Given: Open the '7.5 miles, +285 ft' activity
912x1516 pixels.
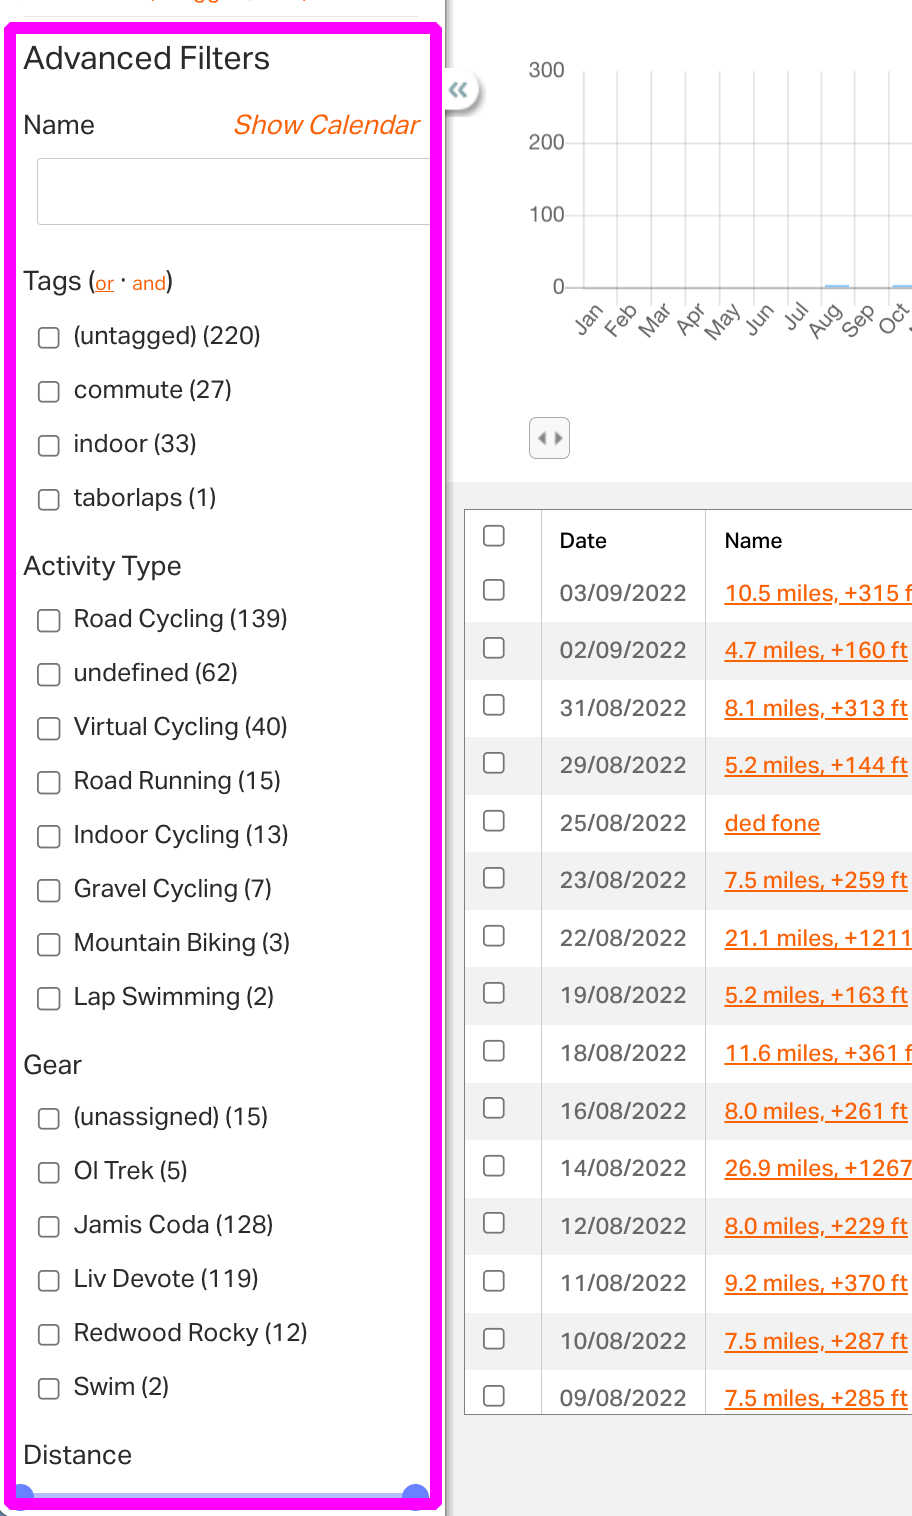Looking at the screenshot, I should point(816,1398).
